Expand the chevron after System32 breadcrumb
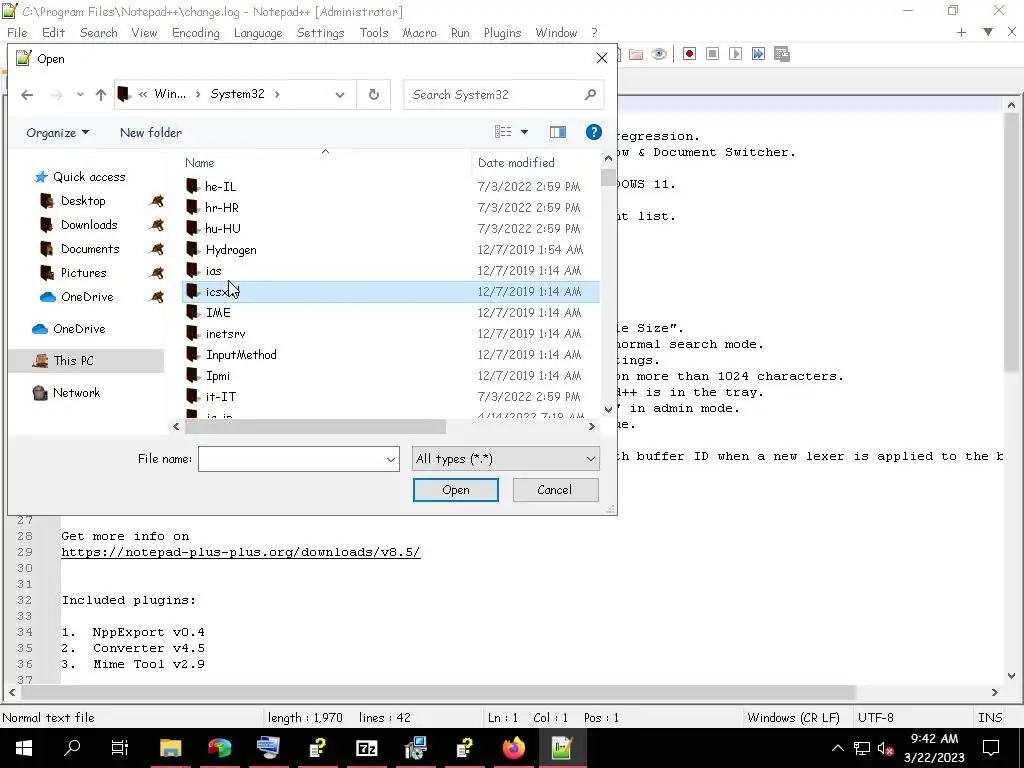This screenshot has width=1024, height=768. 277,95
